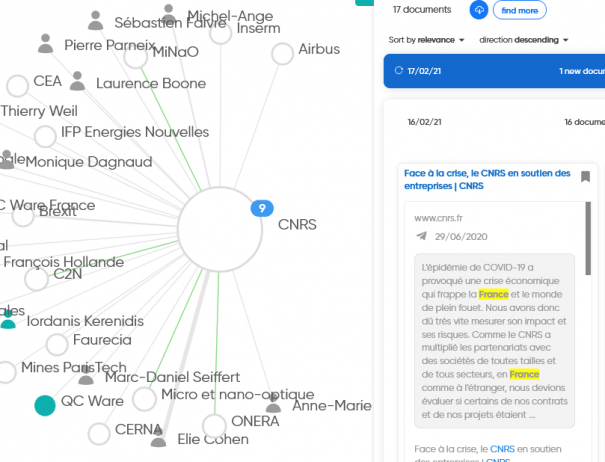Select the CERNA node circle
The image size is (605, 462).
[x=99, y=434]
